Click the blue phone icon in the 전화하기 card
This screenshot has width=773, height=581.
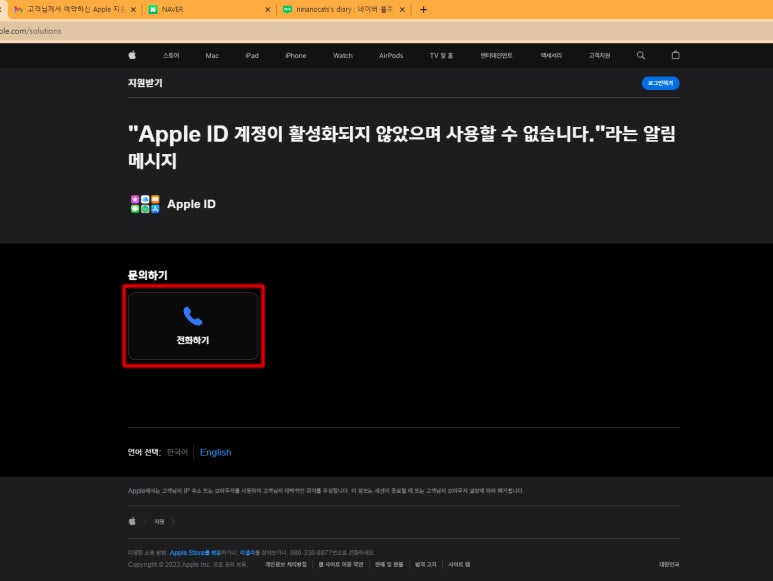[x=193, y=316]
